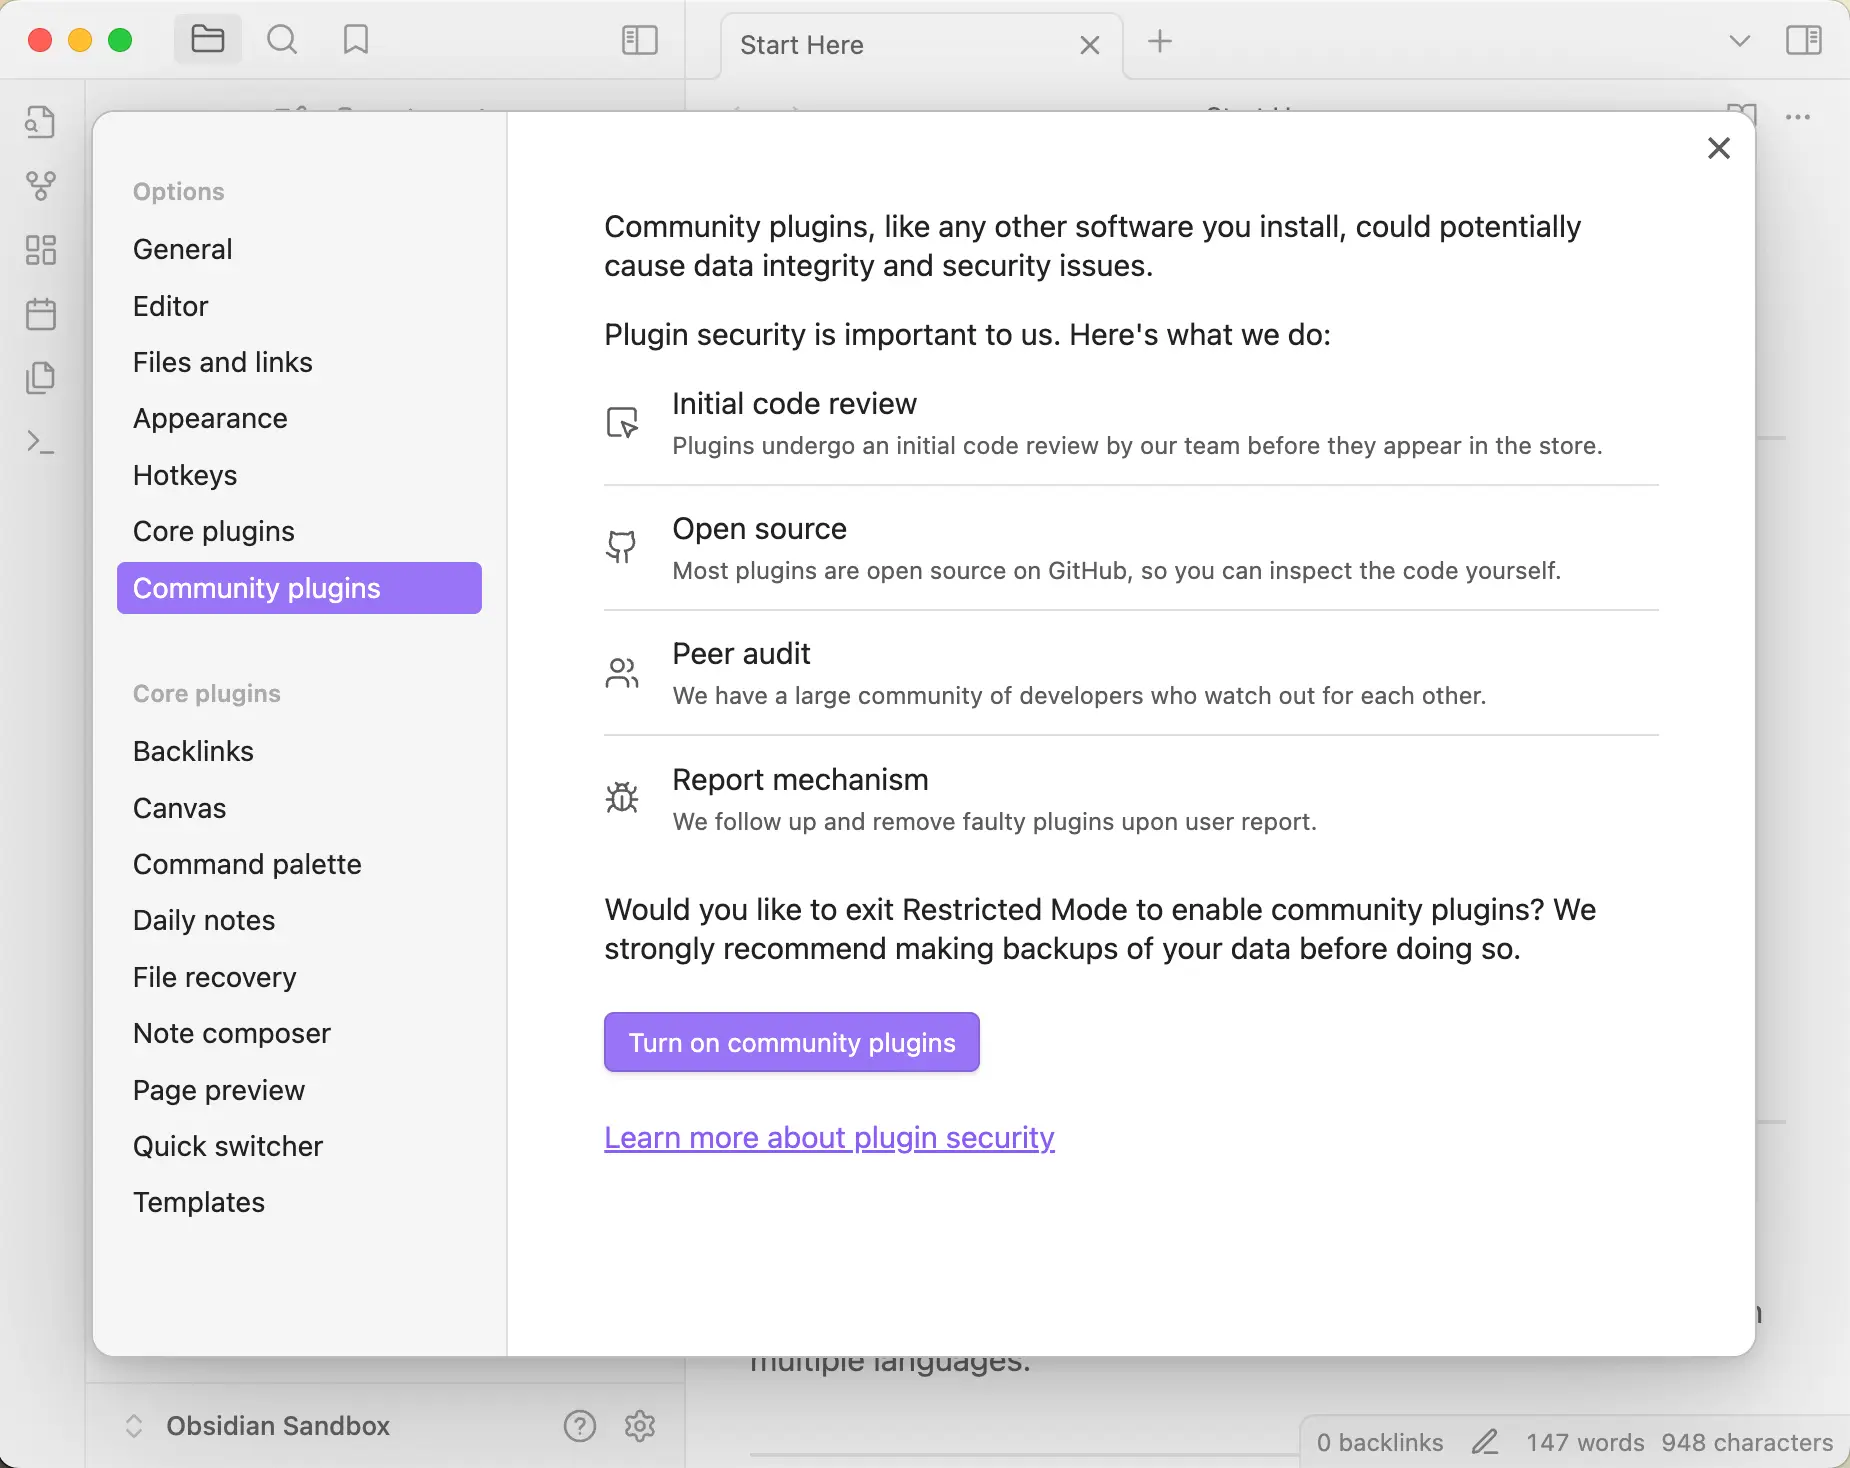Open the bookmarks icon in top bar
This screenshot has height=1468, width=1850.
[x=355, y=40]
